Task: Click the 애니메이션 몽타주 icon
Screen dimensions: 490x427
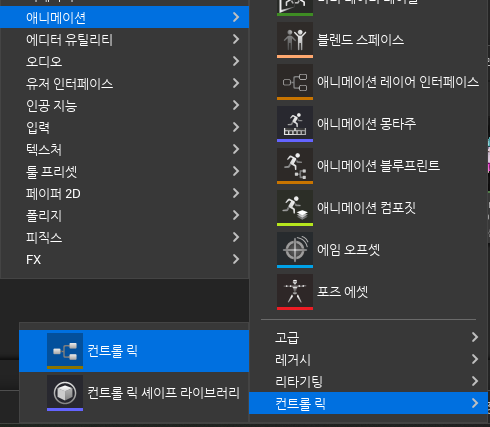Action: (x=295, y=124)
